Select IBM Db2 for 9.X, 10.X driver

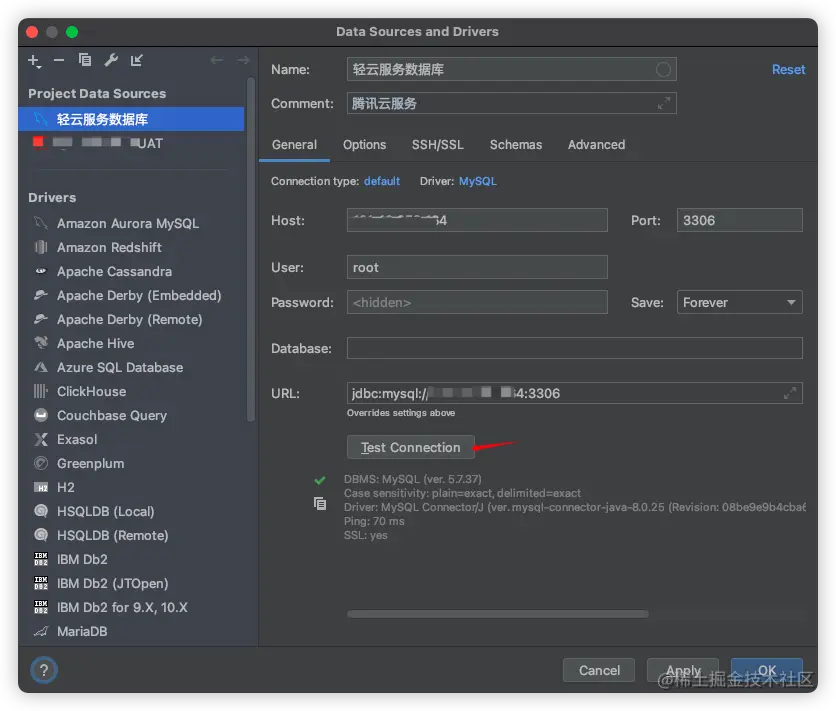[x=122, y=607]
